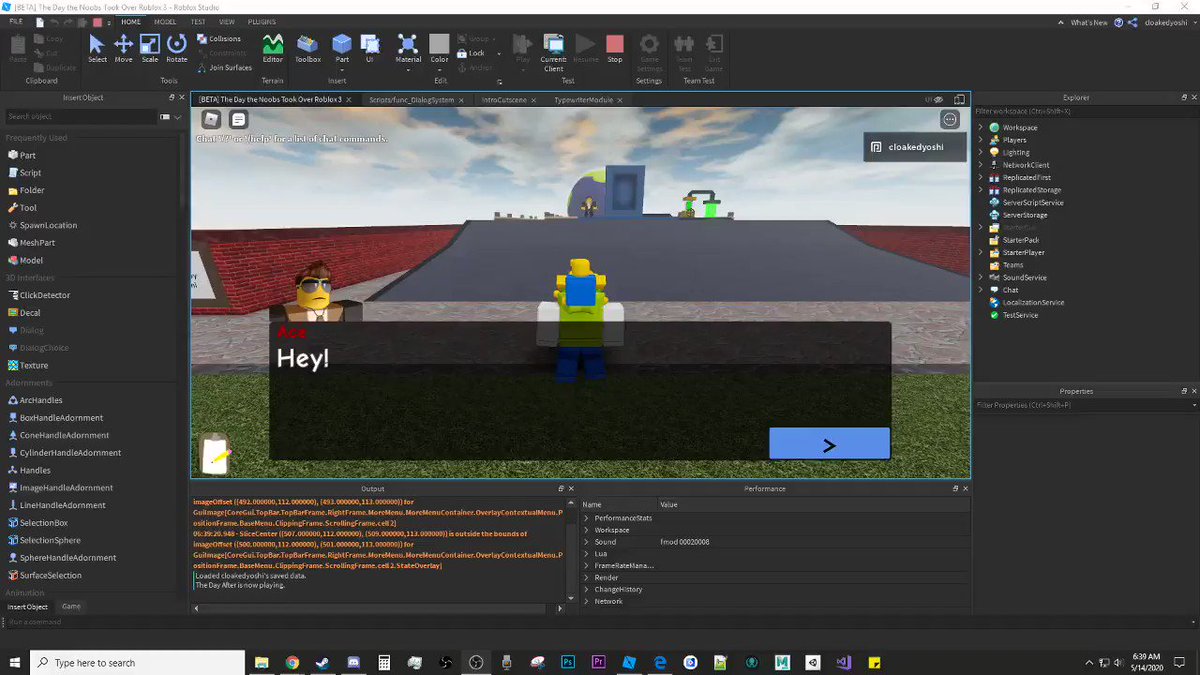The image size is (1200, 675).
Task: Advance the dialog with the arrow button
Action: click(829, 444)
